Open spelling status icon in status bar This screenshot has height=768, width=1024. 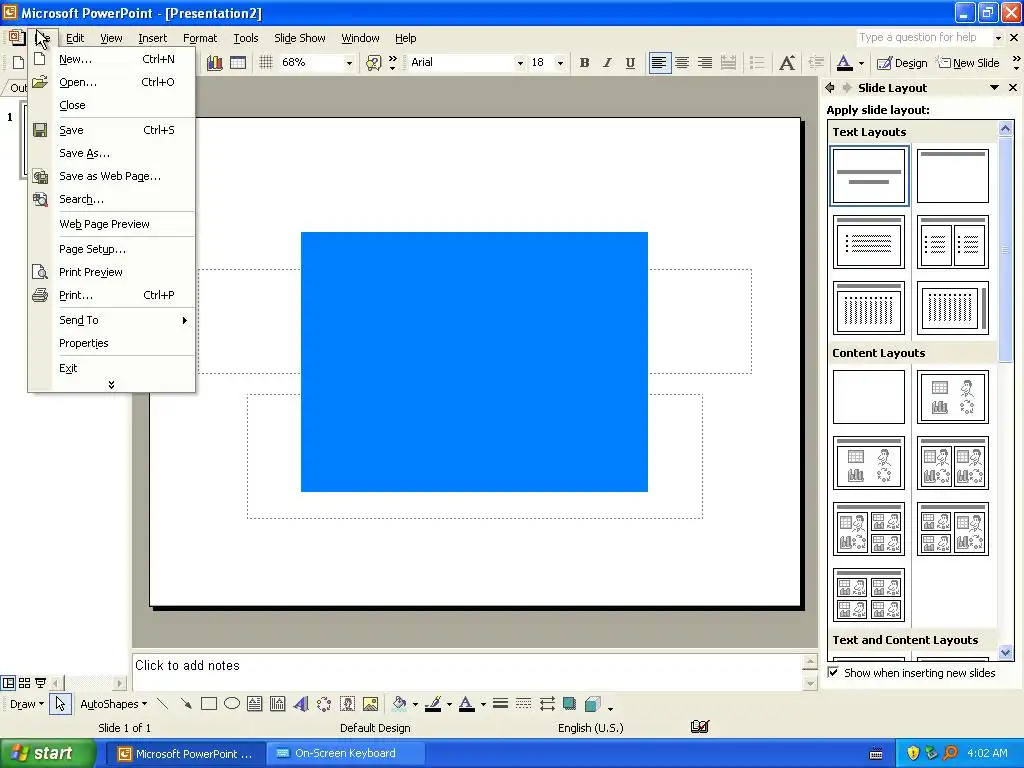coord(700,726)
